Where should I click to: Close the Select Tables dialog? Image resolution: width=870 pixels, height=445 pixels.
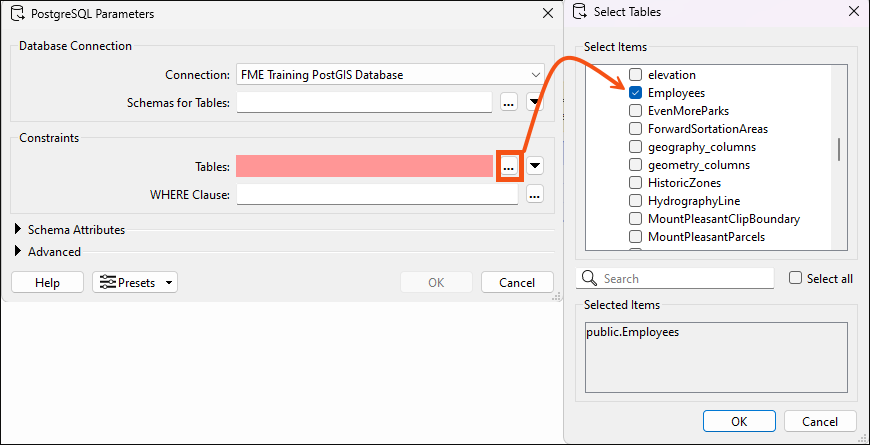click(853, 12)
